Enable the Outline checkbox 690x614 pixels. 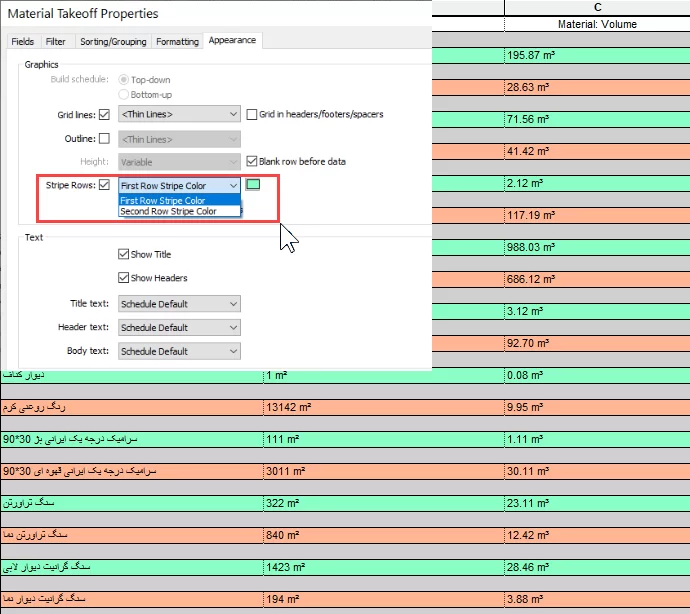tap(104, 139)
